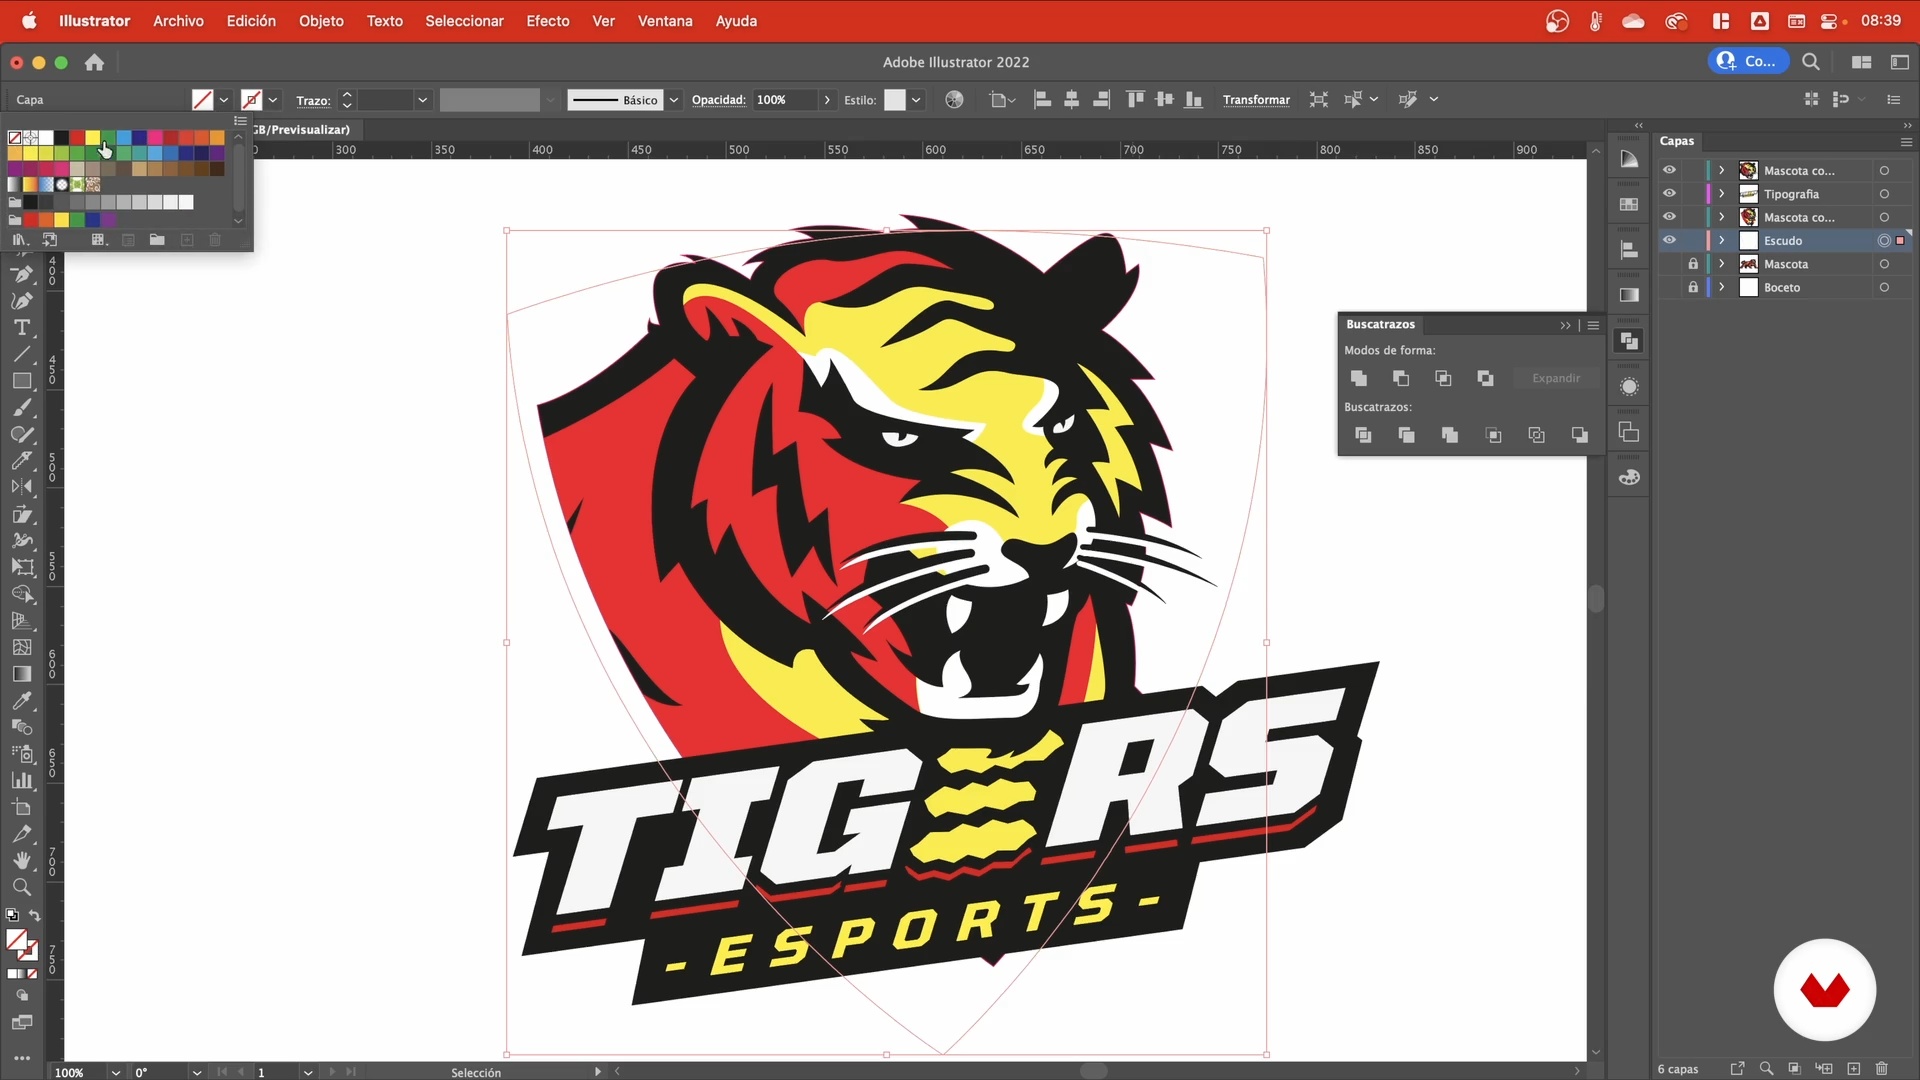
Task: Click Minus Back pathfinder icon
Action: pyautogui.click(x=1580, y=435)
